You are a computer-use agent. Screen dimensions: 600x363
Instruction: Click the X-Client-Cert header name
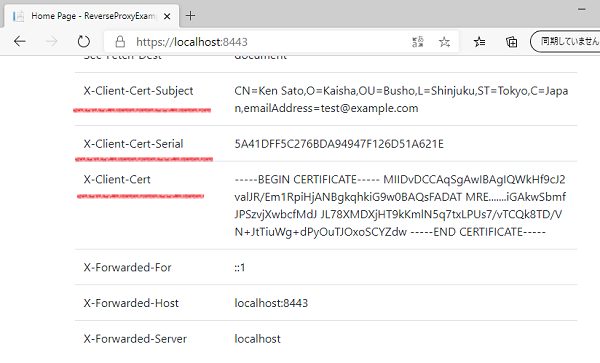tap(117, 179)
